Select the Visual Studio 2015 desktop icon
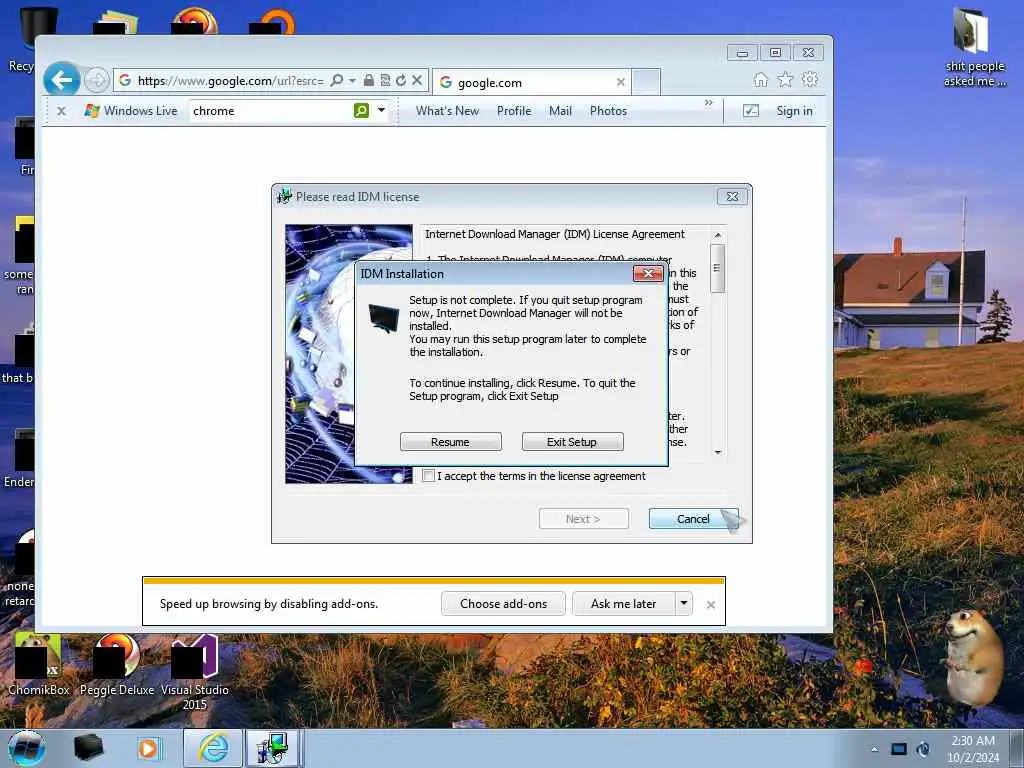Image resolution: width=1024 pixels, height=768 pixels. (x=195, y=673)
